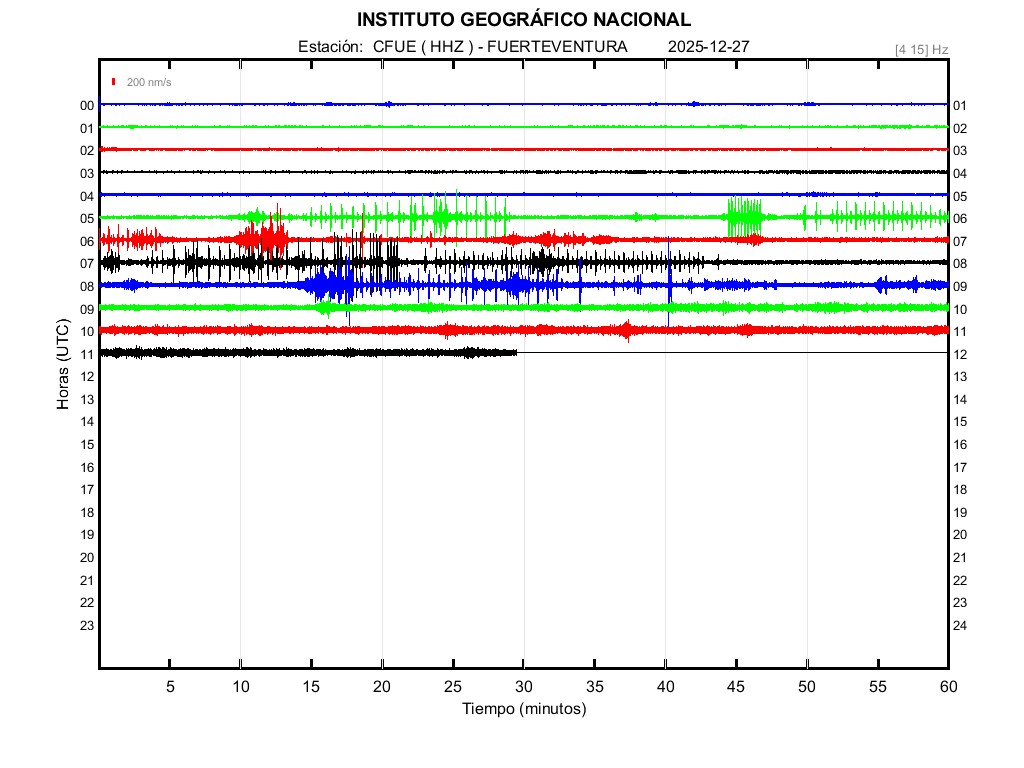Viewport: 1024px width, 768px height.
Task: Click the [4 15] Hz filter label
Action: [921, 49]
